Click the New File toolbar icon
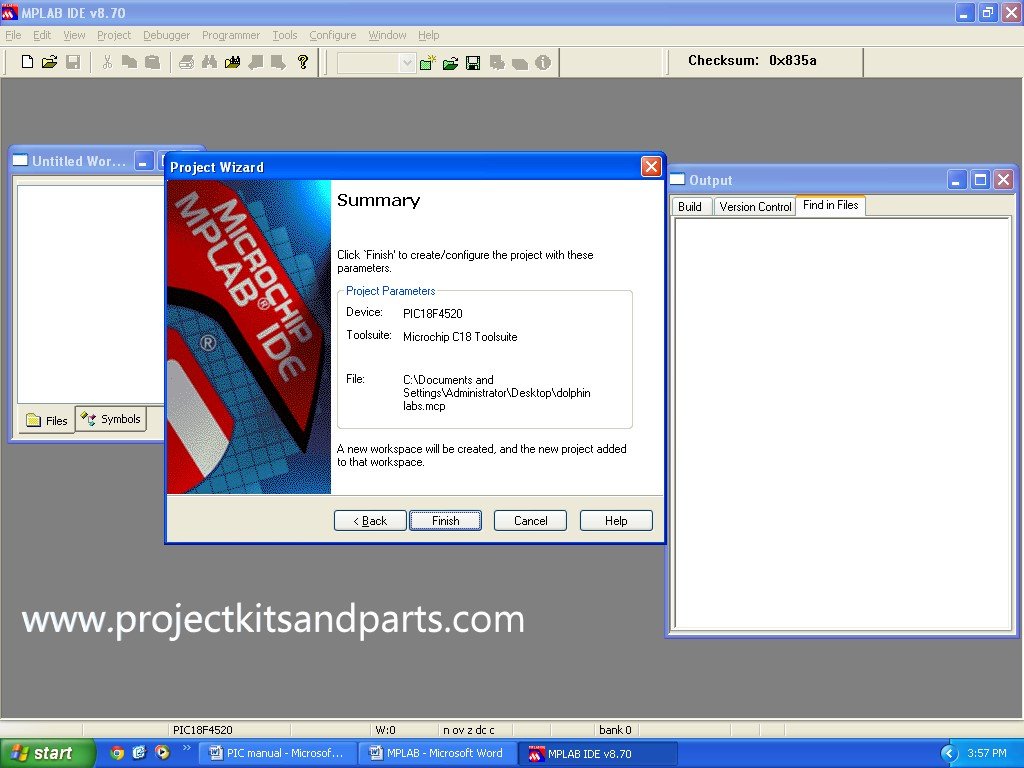This screenshot has height=768, width=1024. point(27,62)
